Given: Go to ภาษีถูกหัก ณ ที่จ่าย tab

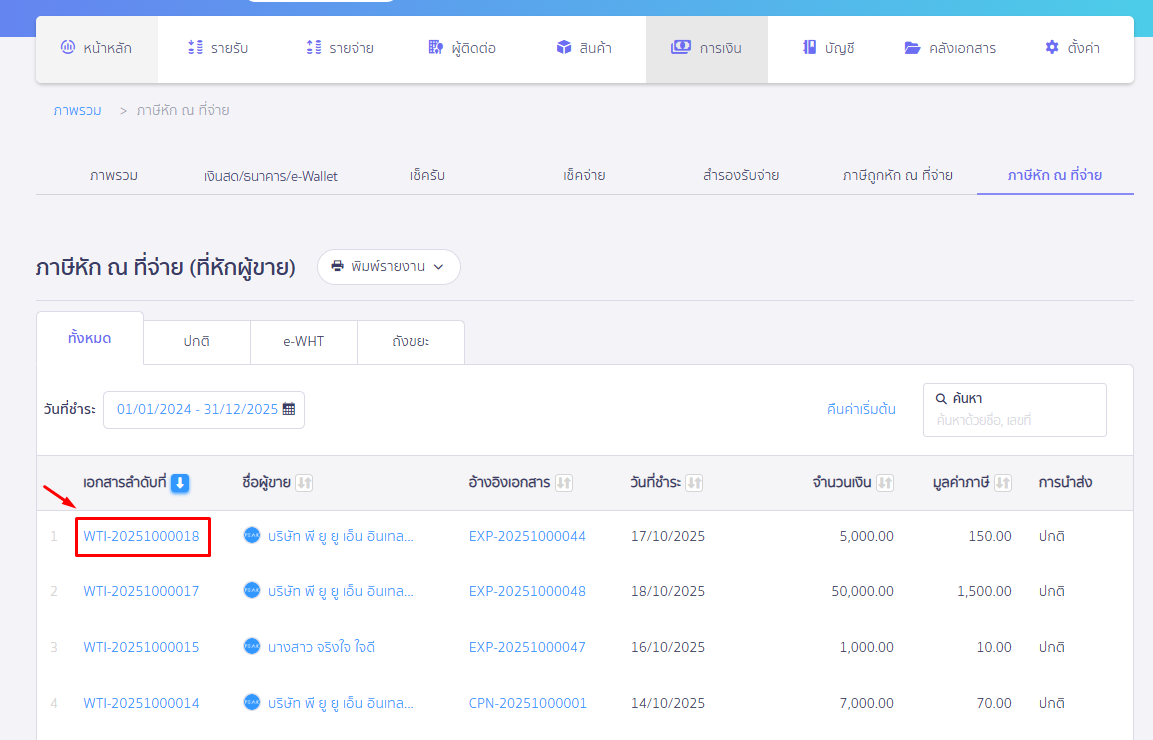Looking at the screenshot, I should (897, 175).
